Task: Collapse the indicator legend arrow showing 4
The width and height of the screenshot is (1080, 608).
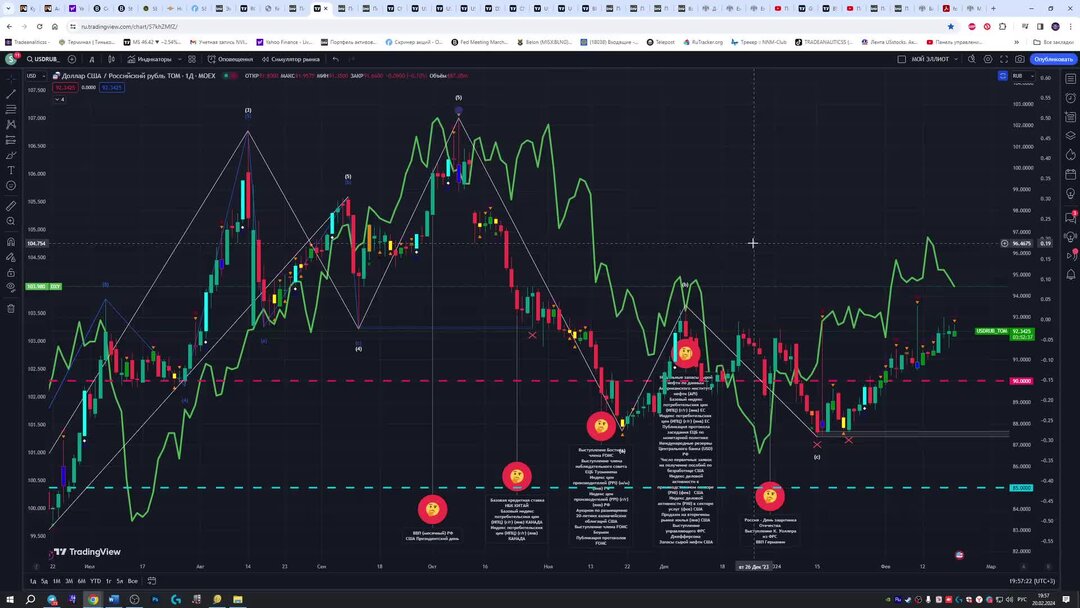Action: 60,99
